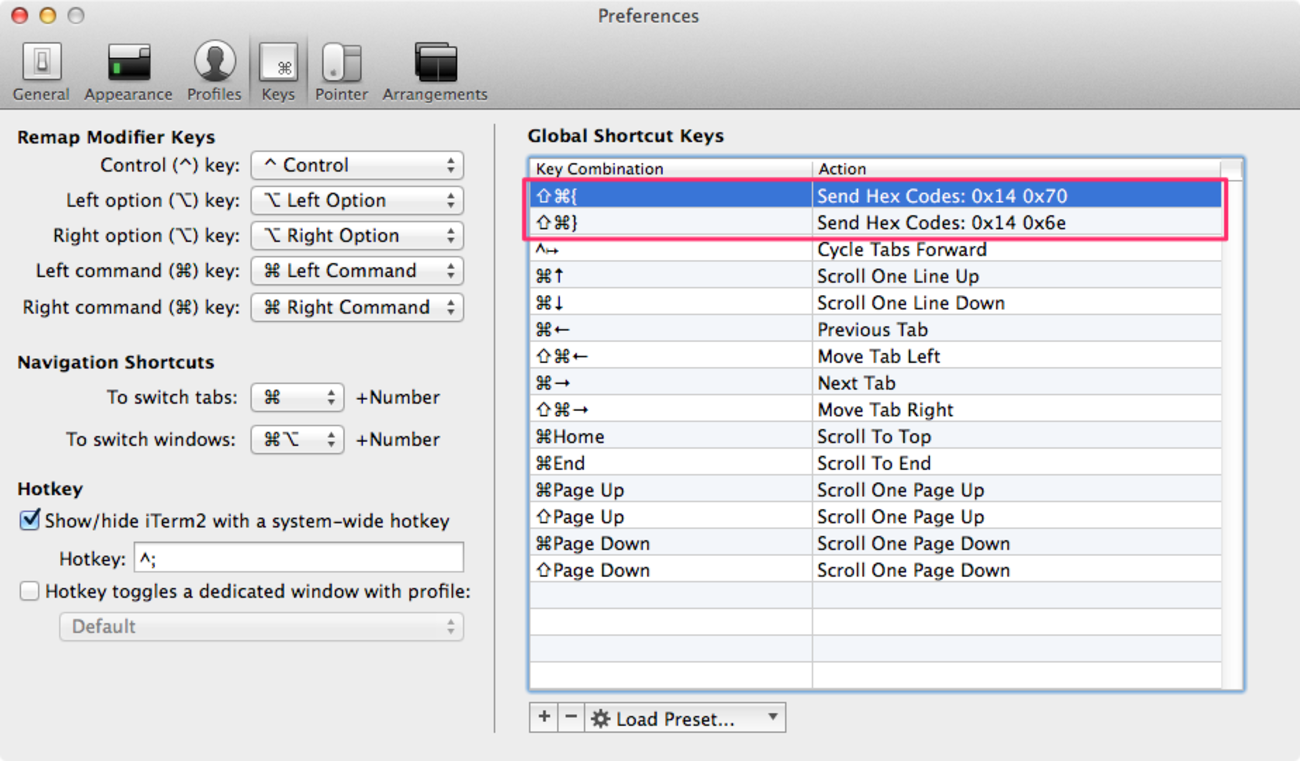Select the Cycle Tabs Forward shortcut row

(876, 250)
